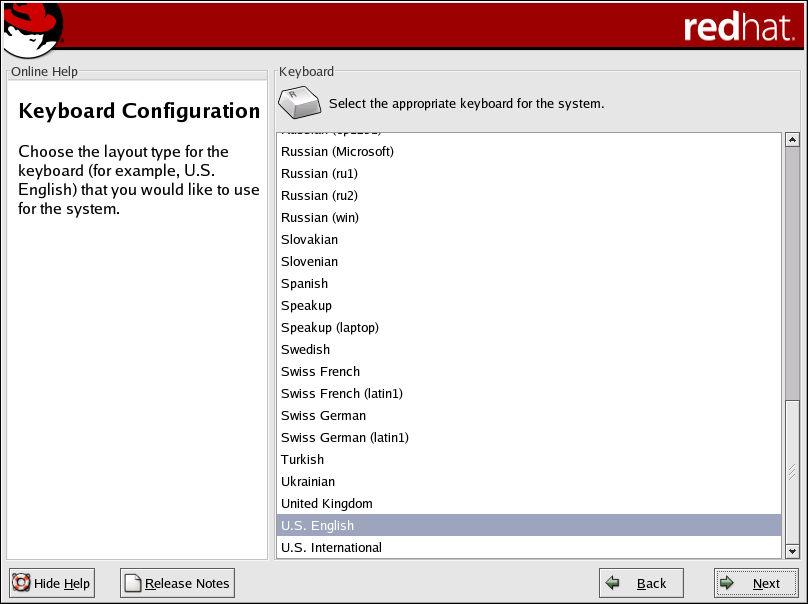Click the Red Hat shadowman logo
The height and width of the screenshot is (604, 808).
[30, 28]
